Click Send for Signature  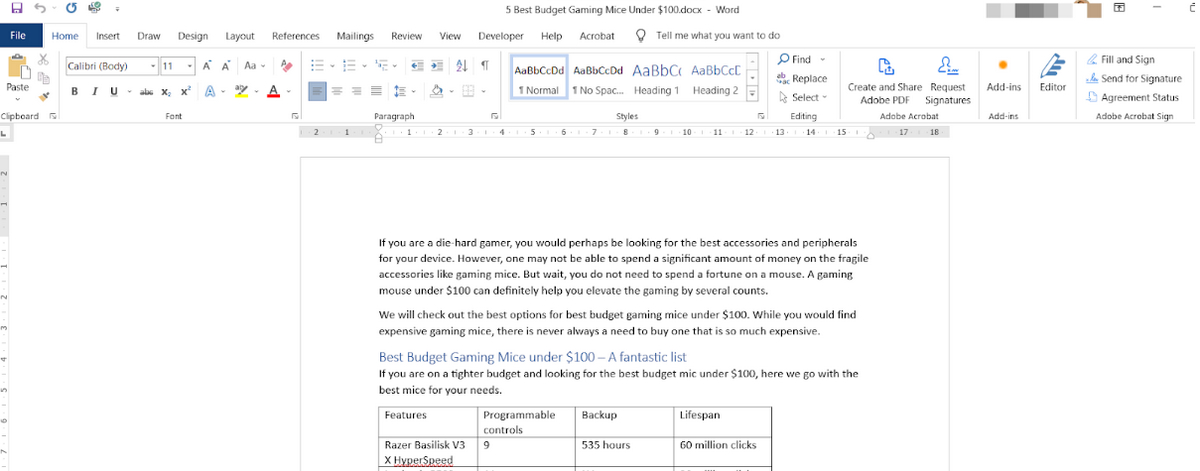[1133, 79]
